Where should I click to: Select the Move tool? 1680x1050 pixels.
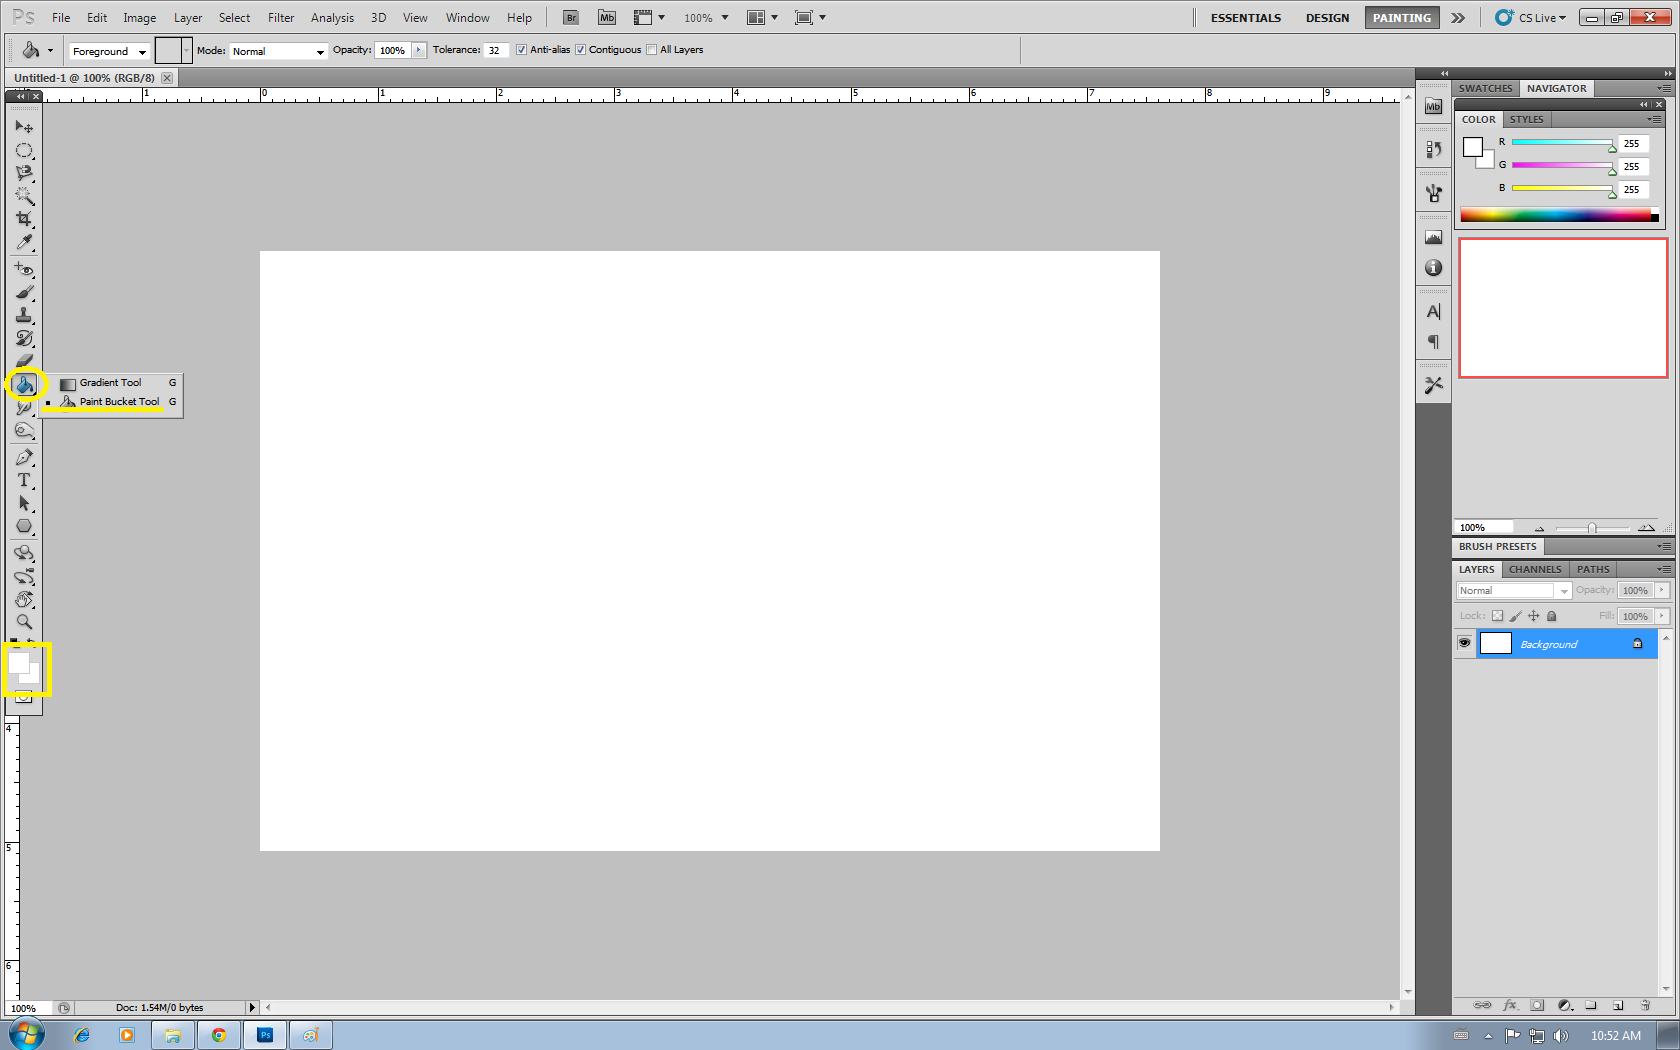point(24,127)
